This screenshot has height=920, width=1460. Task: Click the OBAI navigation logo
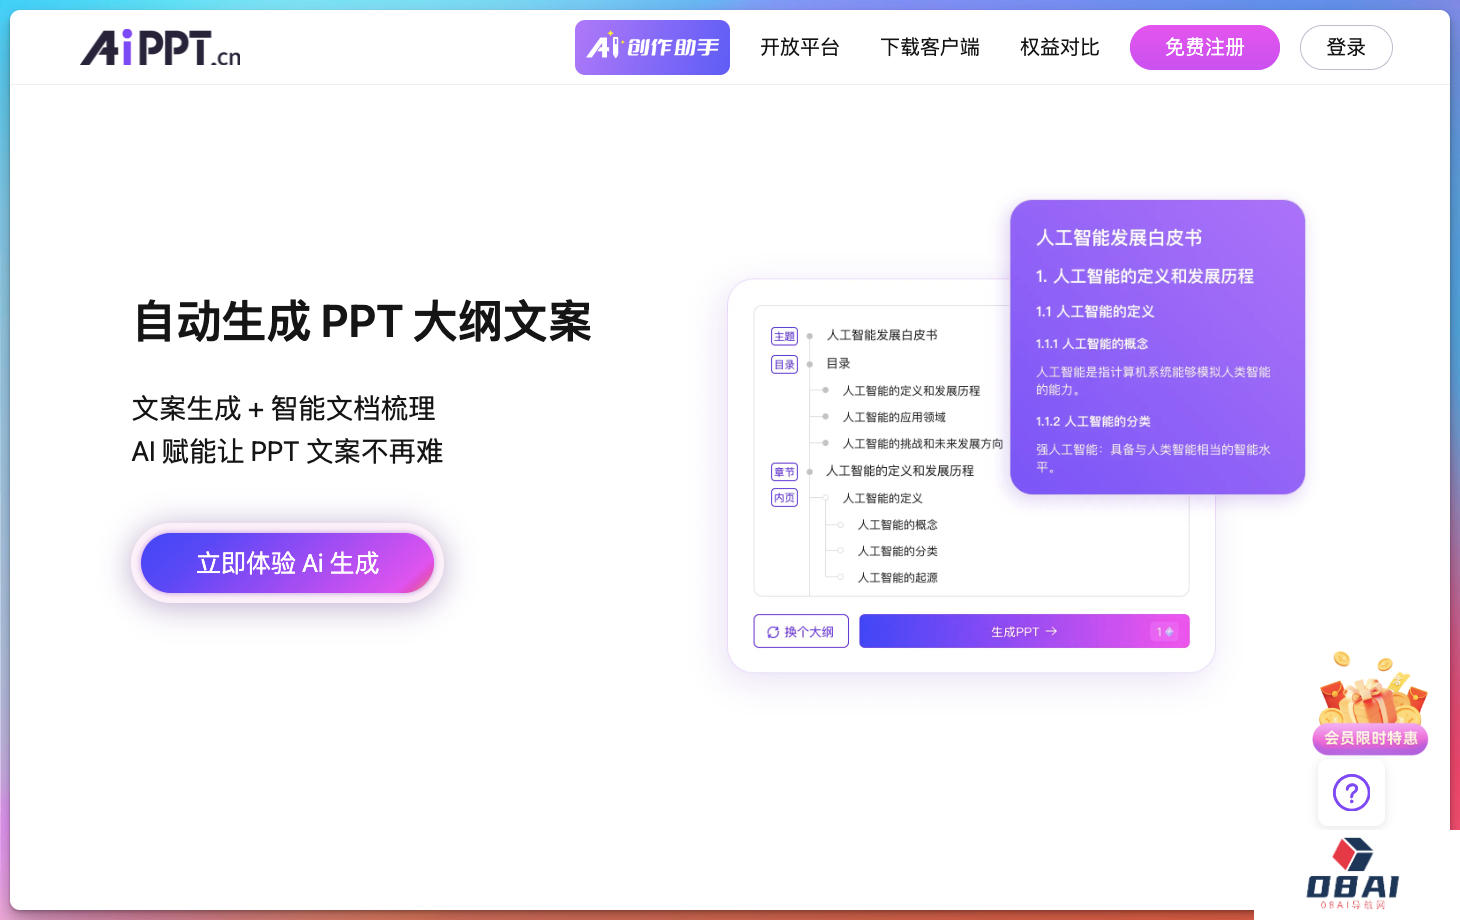(1353, 874)
